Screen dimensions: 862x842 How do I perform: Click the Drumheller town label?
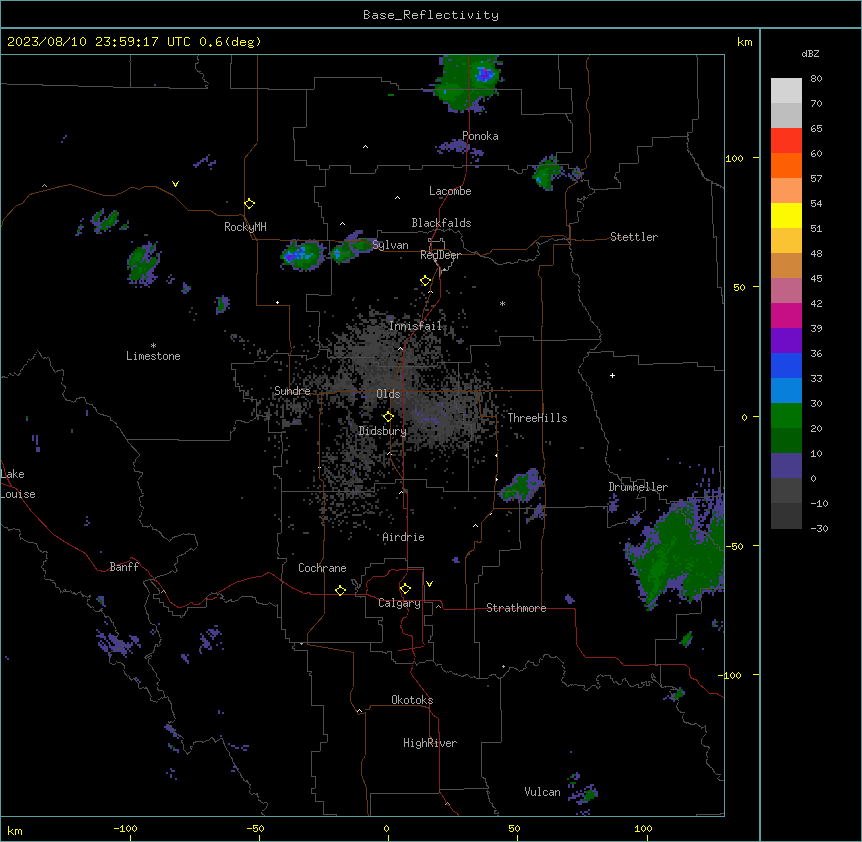pyautogui.click(x=638, y=487)
